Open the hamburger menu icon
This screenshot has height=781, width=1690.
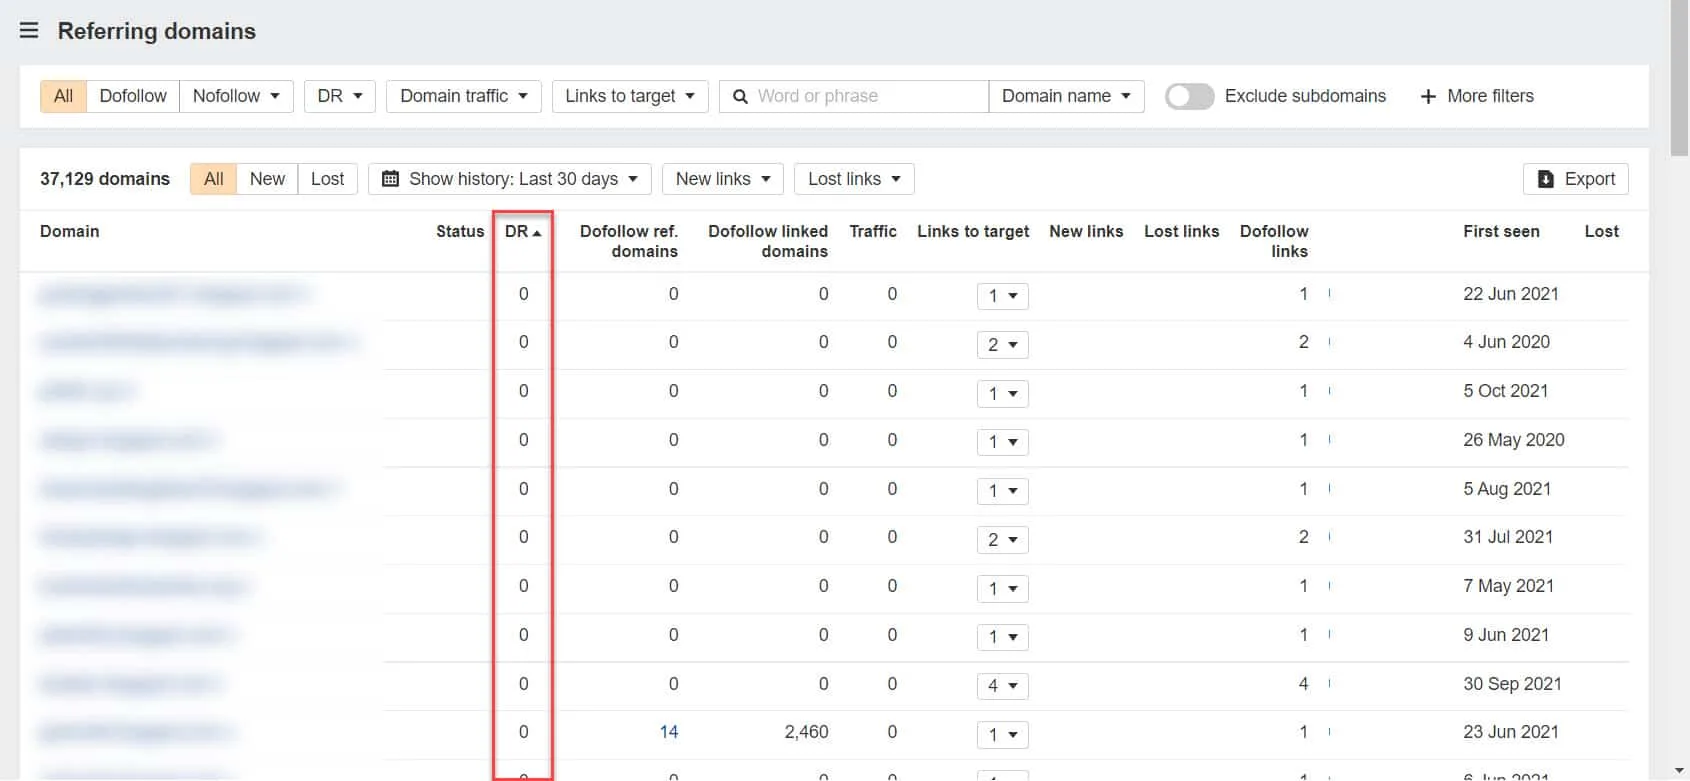coord(29,31)
